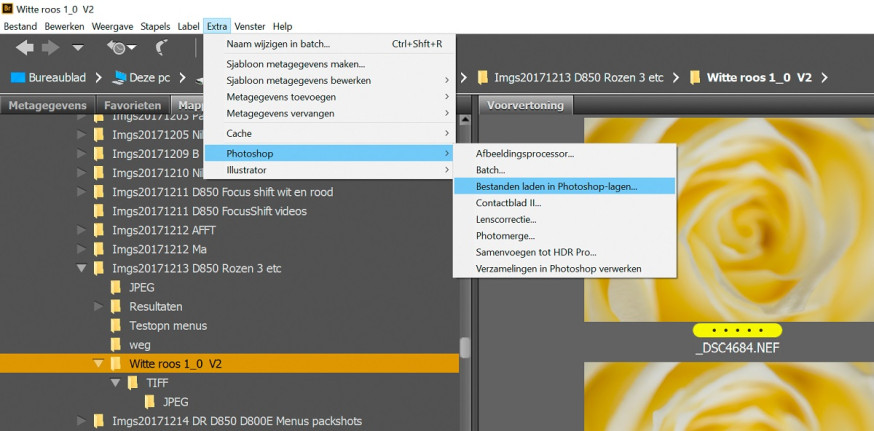Image resolution: width=874 pixels, height=431 pixels.
Task: Open Metagegevens vervangen submenu
Action: [x=330, y=113]
